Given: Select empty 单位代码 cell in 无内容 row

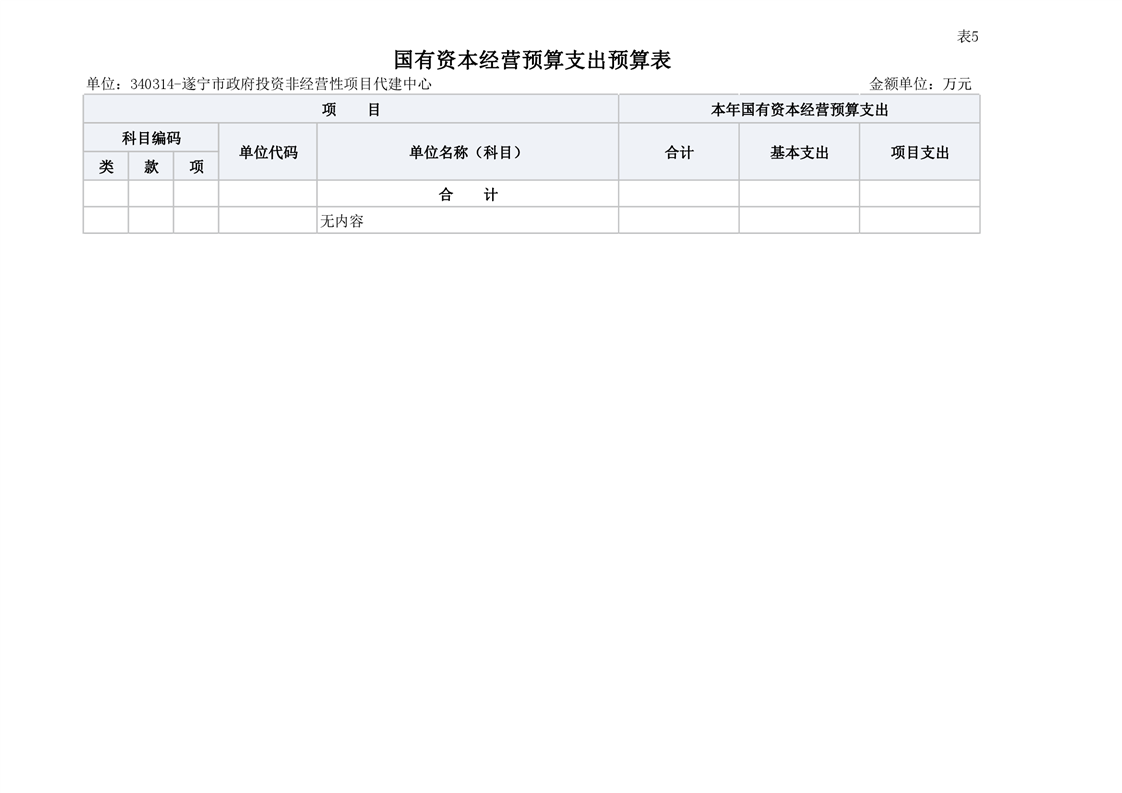Looking at the screenshot, I should coord(268,221).
